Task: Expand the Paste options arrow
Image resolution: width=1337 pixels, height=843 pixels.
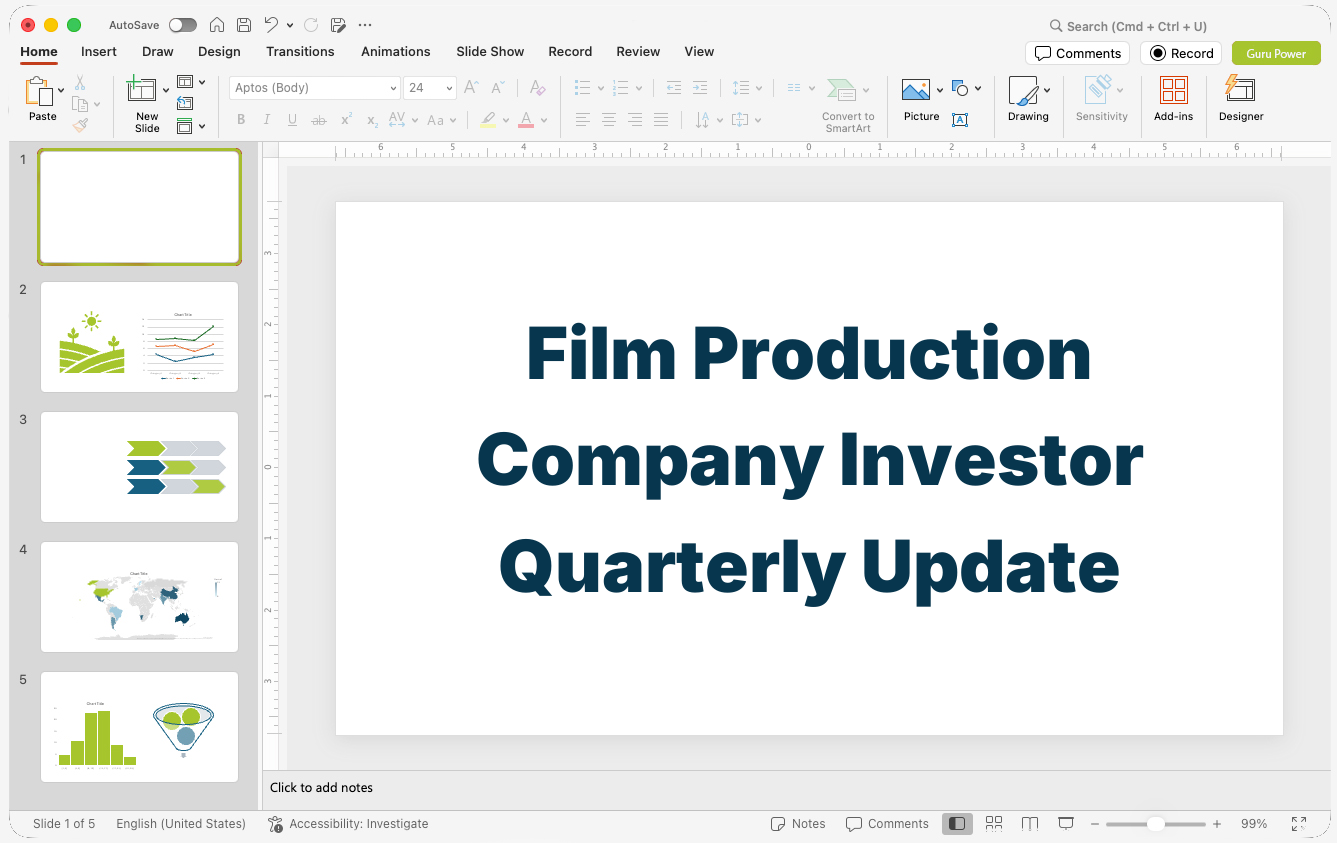Action: pos(61,91)
